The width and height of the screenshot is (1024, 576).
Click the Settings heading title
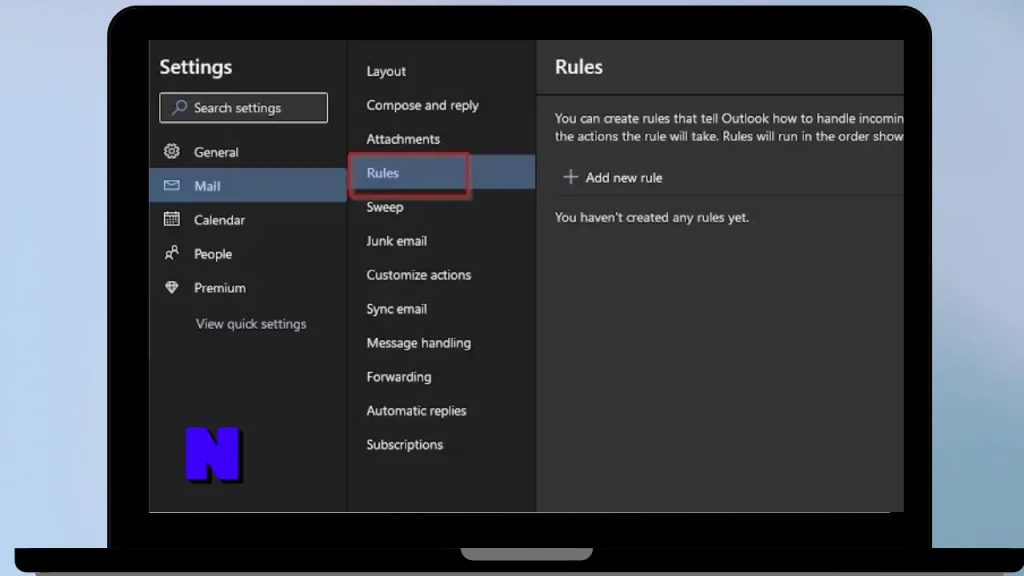195,67
